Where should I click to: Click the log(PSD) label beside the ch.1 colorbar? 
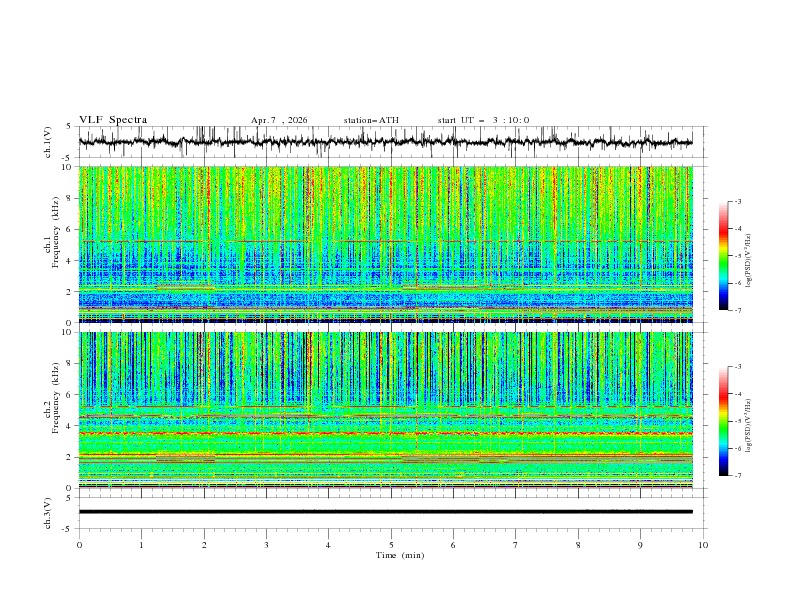[749, 261]
